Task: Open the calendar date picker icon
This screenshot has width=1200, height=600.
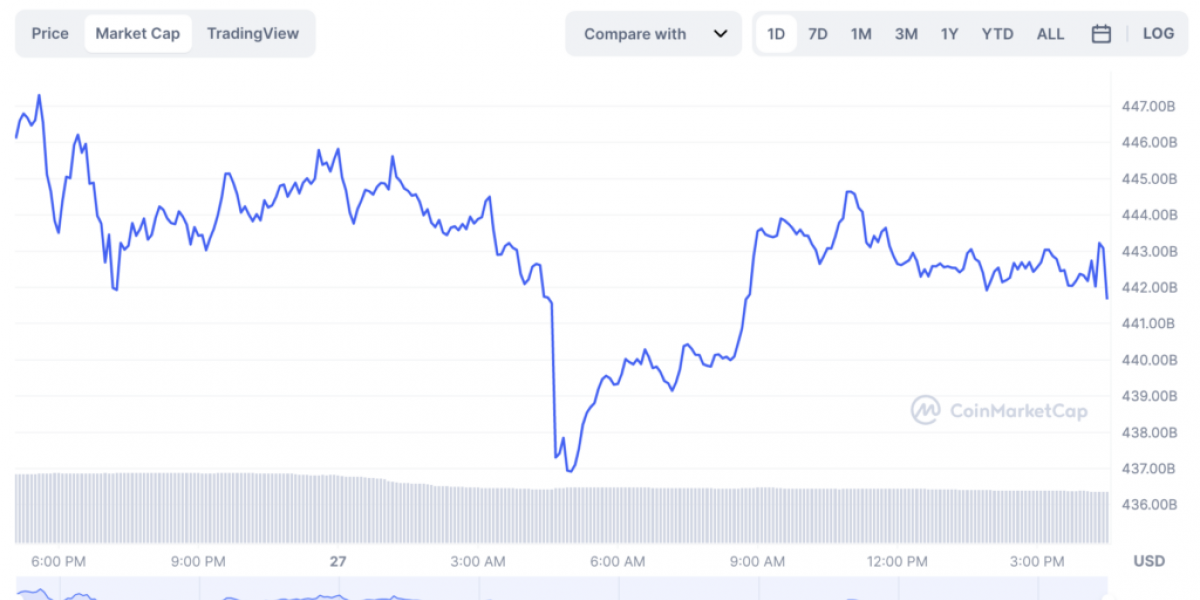Action: point(1101,34)
